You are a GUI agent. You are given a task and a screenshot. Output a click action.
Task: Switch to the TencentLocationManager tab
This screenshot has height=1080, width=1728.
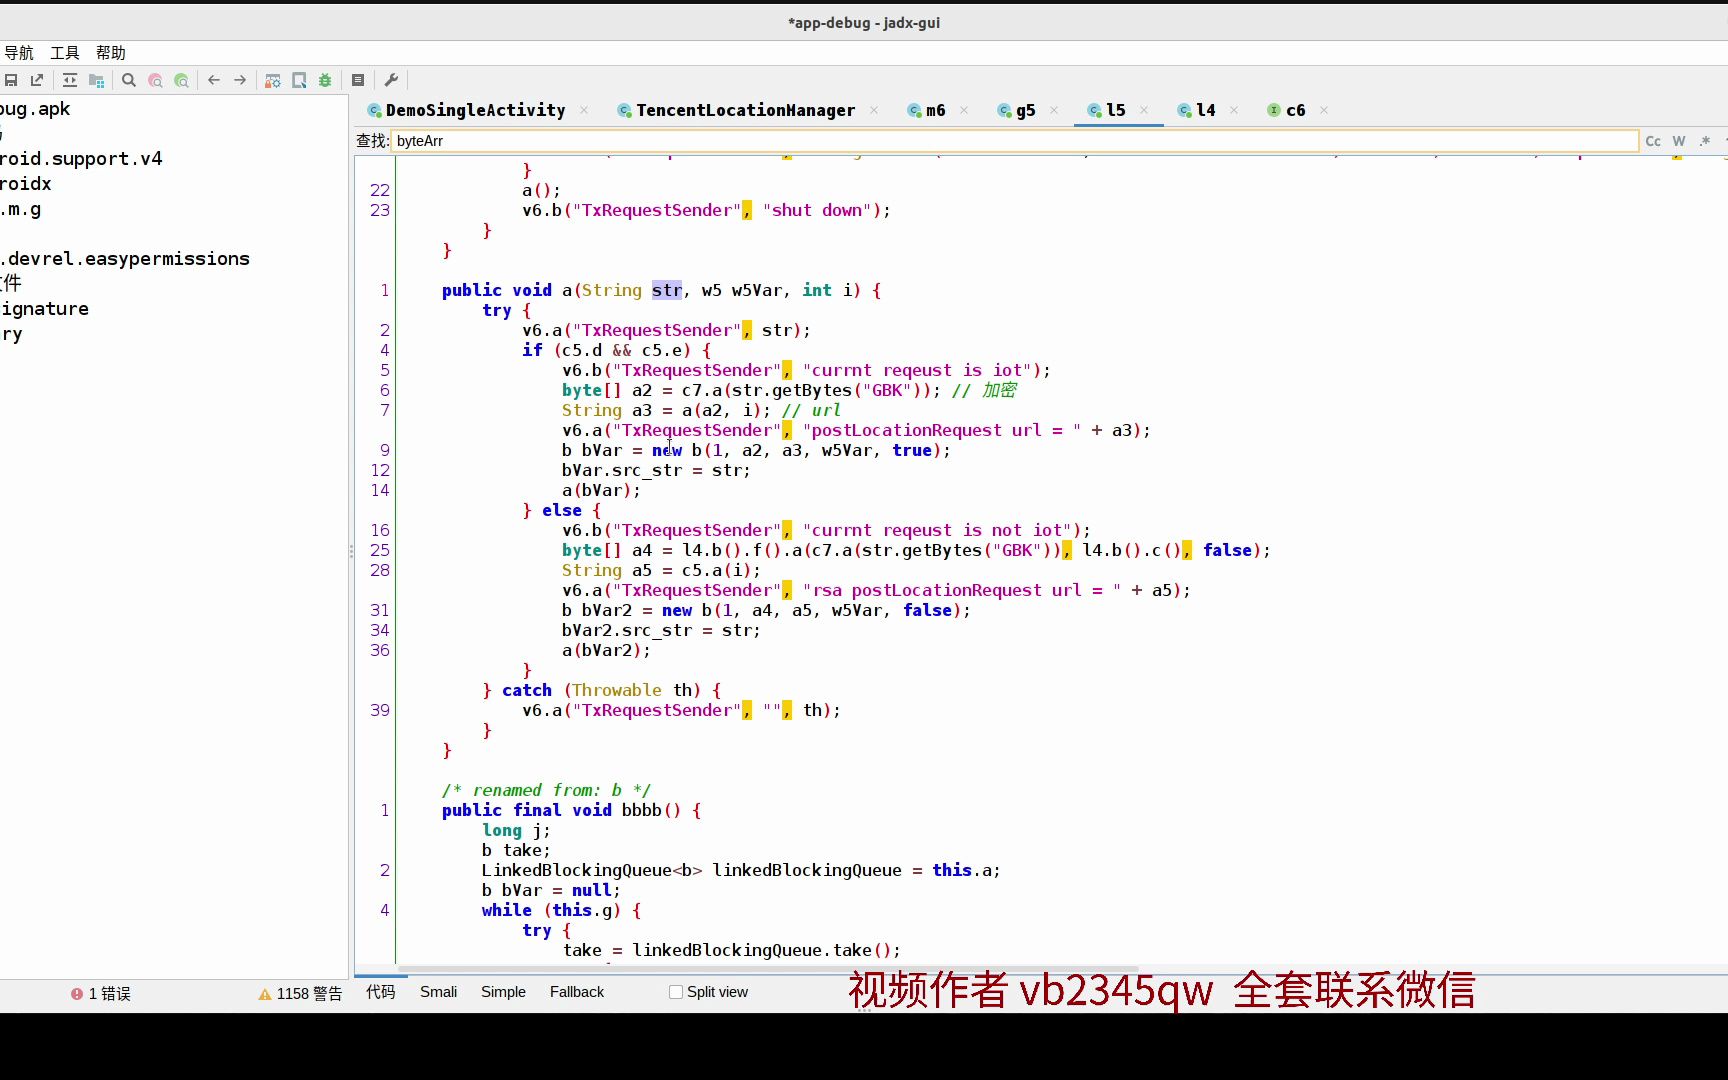[x=745, y=110]
